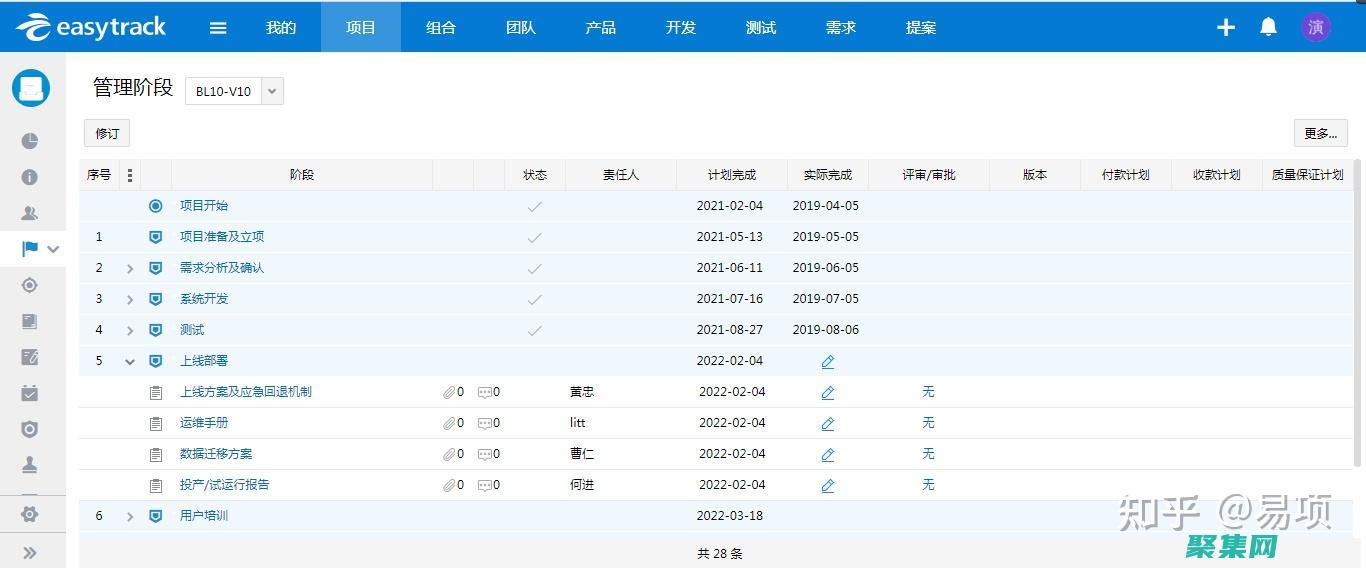Open comments icon for 投产/试运行报告 row

click(485, 486)
